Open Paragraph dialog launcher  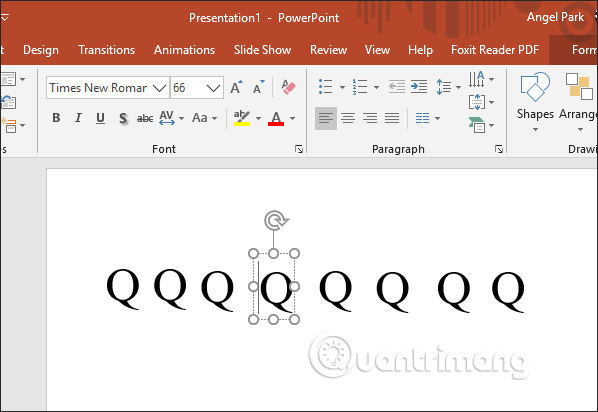tap(499, 149)
